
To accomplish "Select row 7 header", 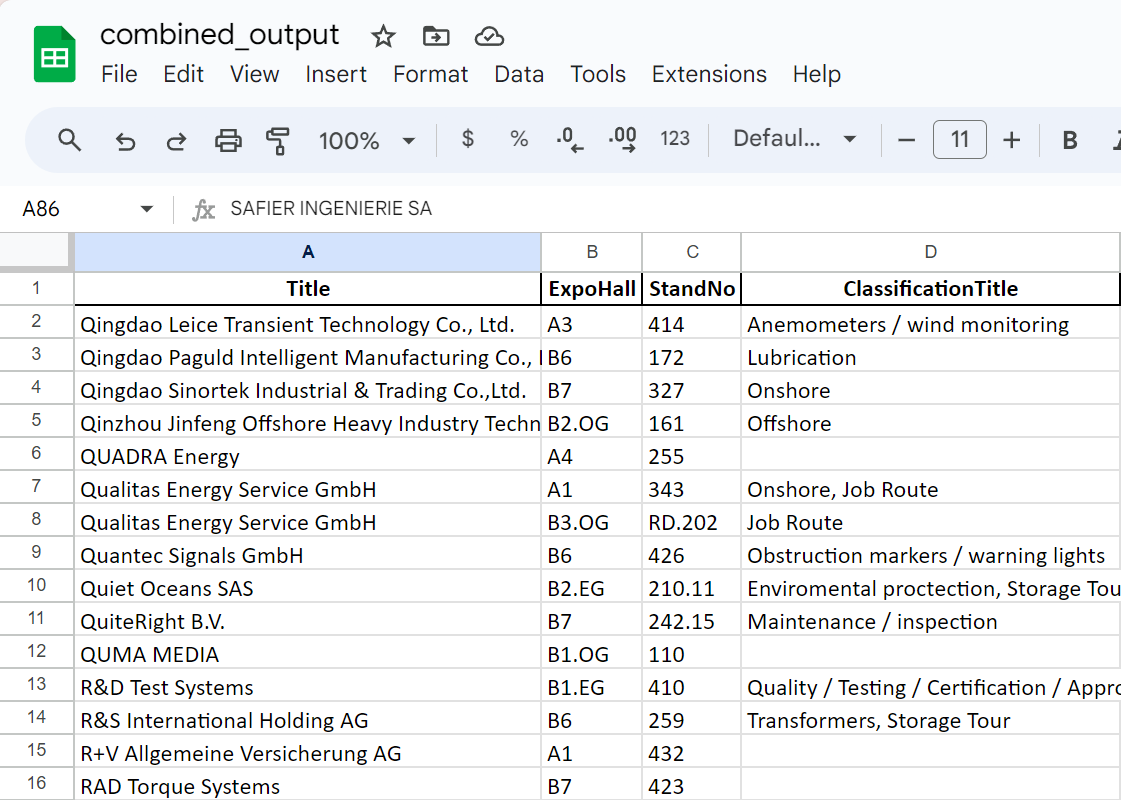I will pyautogui.click(x=36, y=487).
